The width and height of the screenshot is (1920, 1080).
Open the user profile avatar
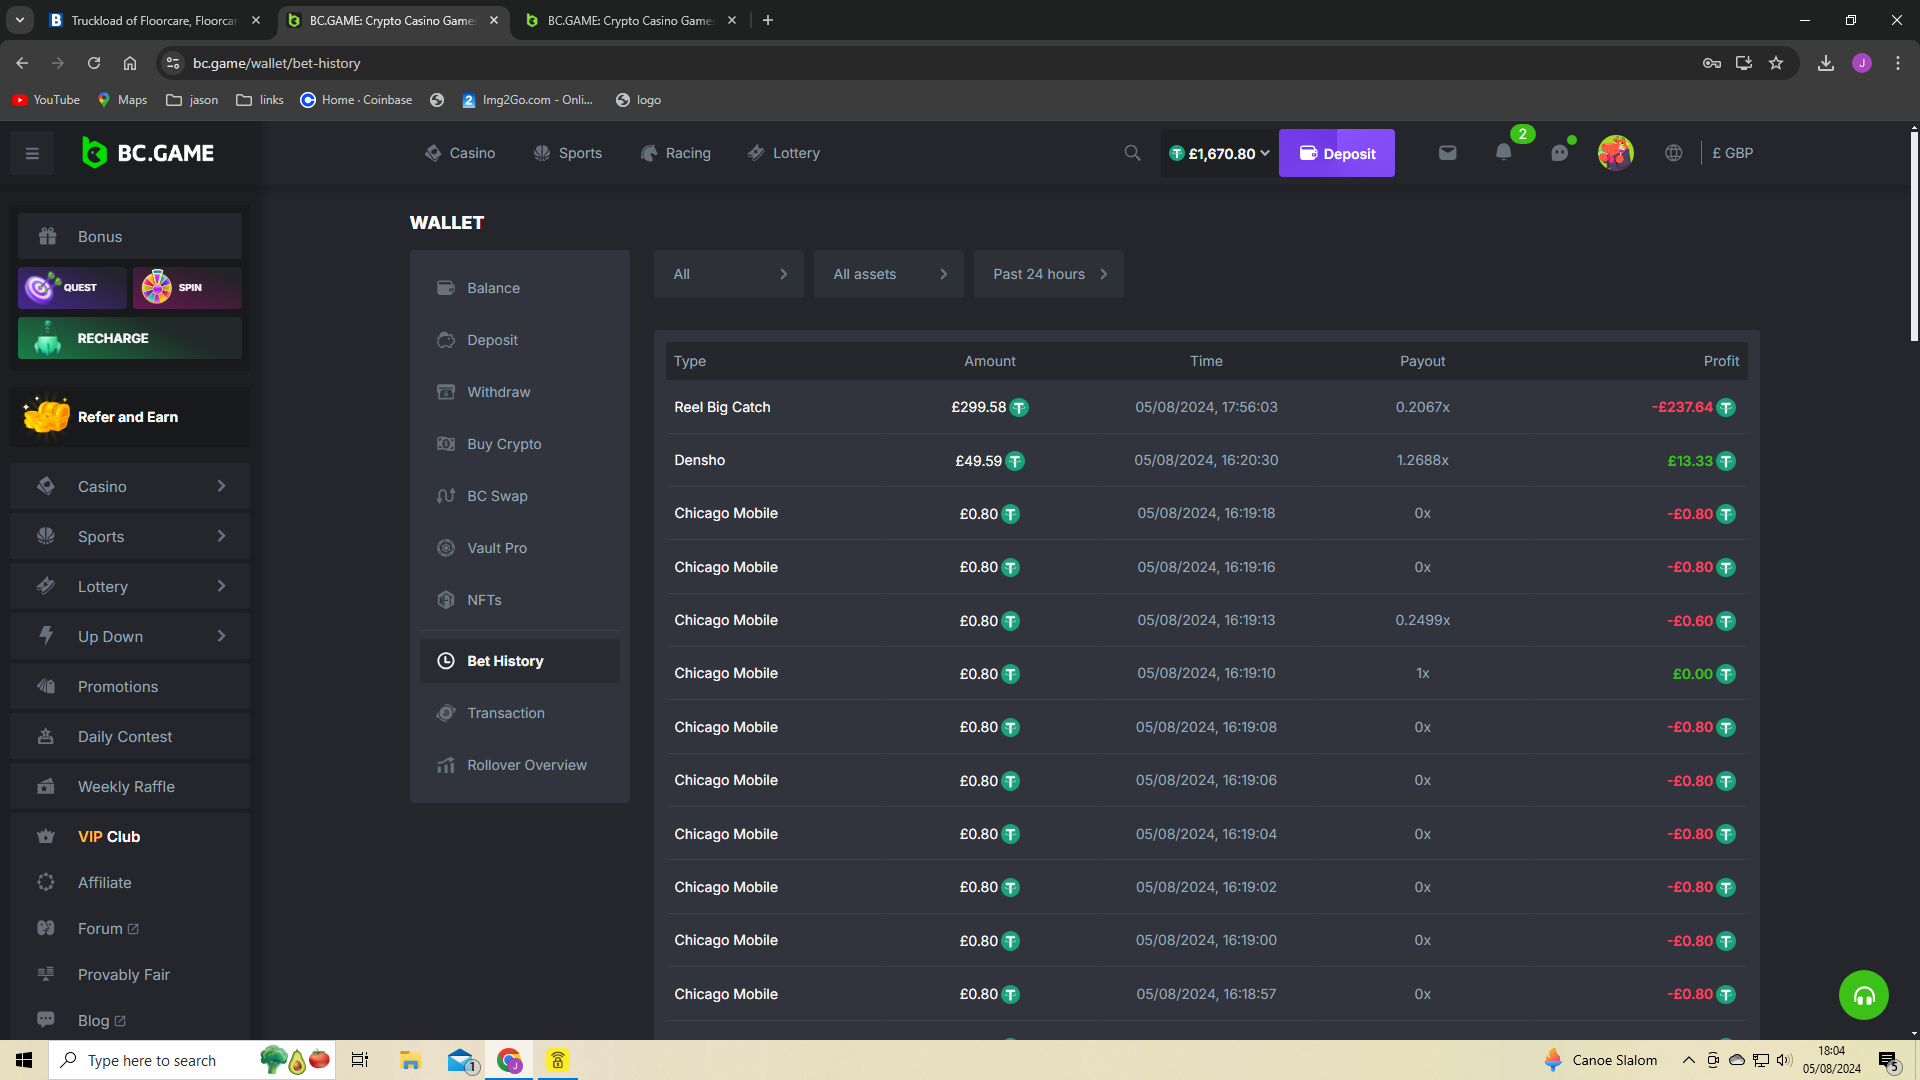click(1615, 153)
